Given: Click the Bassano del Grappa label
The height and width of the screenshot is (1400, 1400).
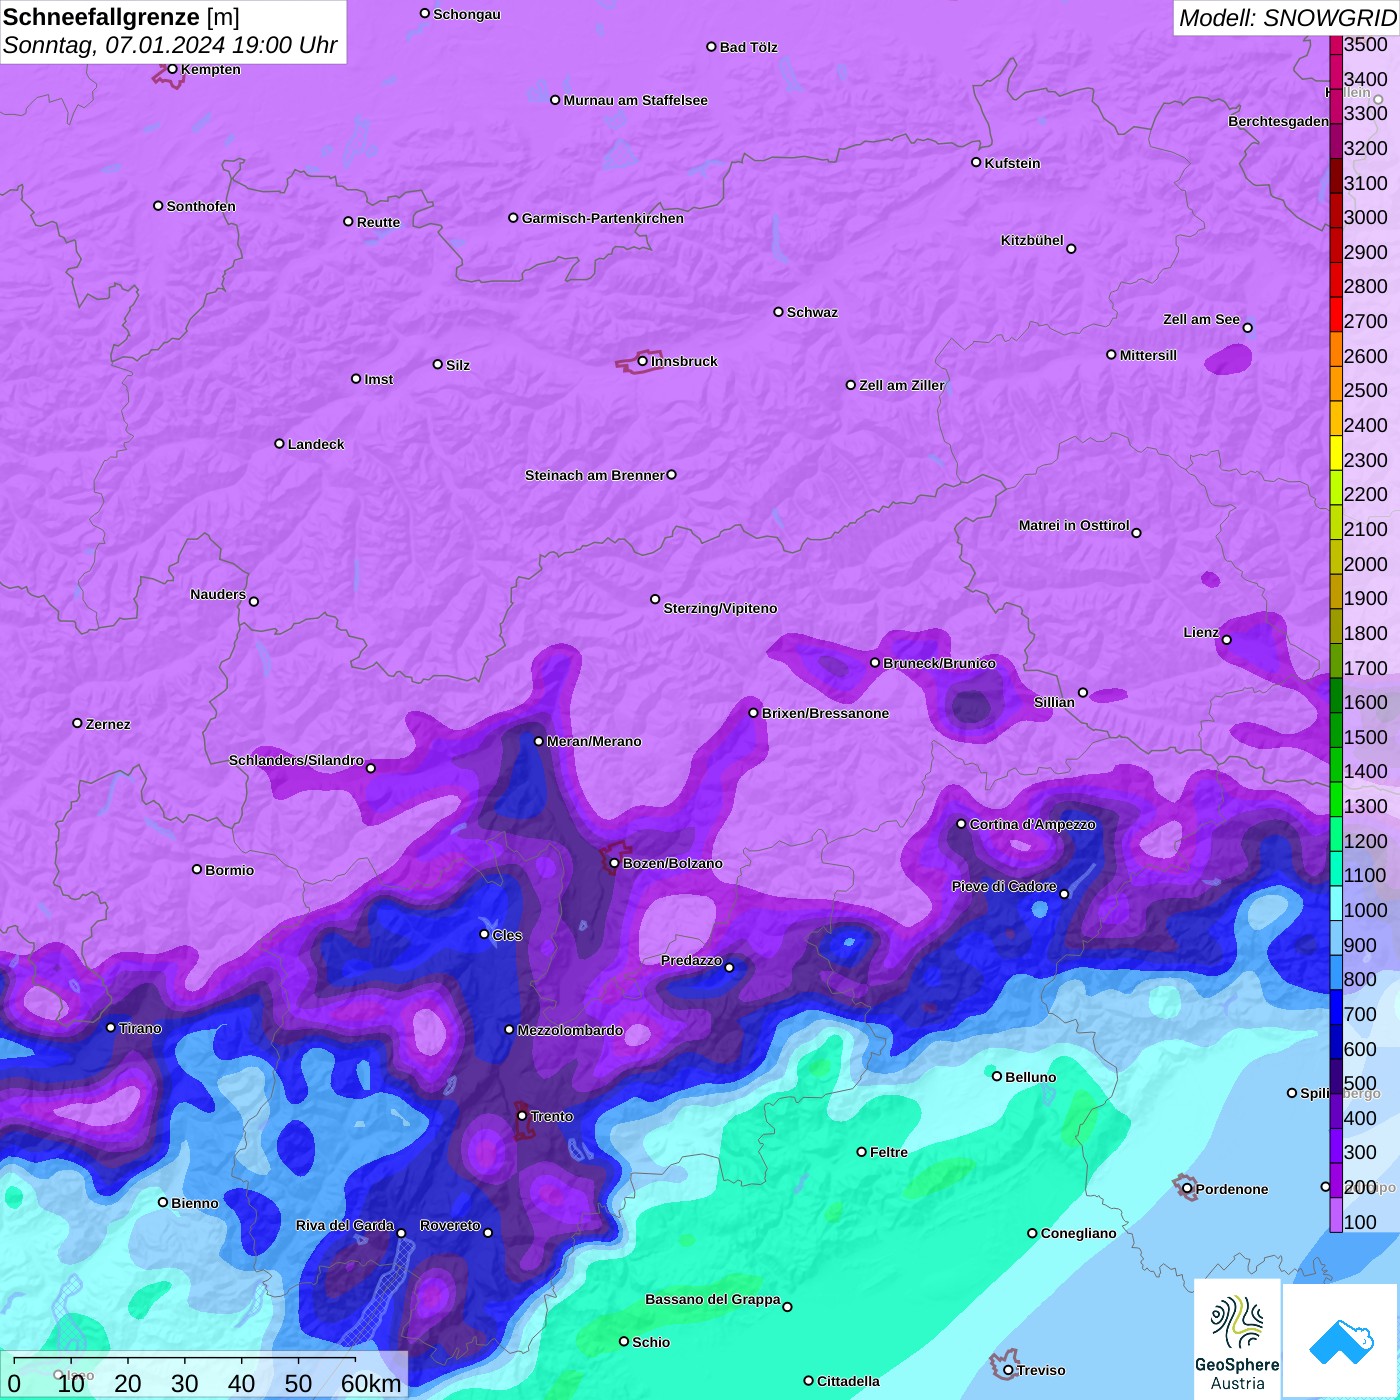Looking at the screenshot, I should point(713,1299).
